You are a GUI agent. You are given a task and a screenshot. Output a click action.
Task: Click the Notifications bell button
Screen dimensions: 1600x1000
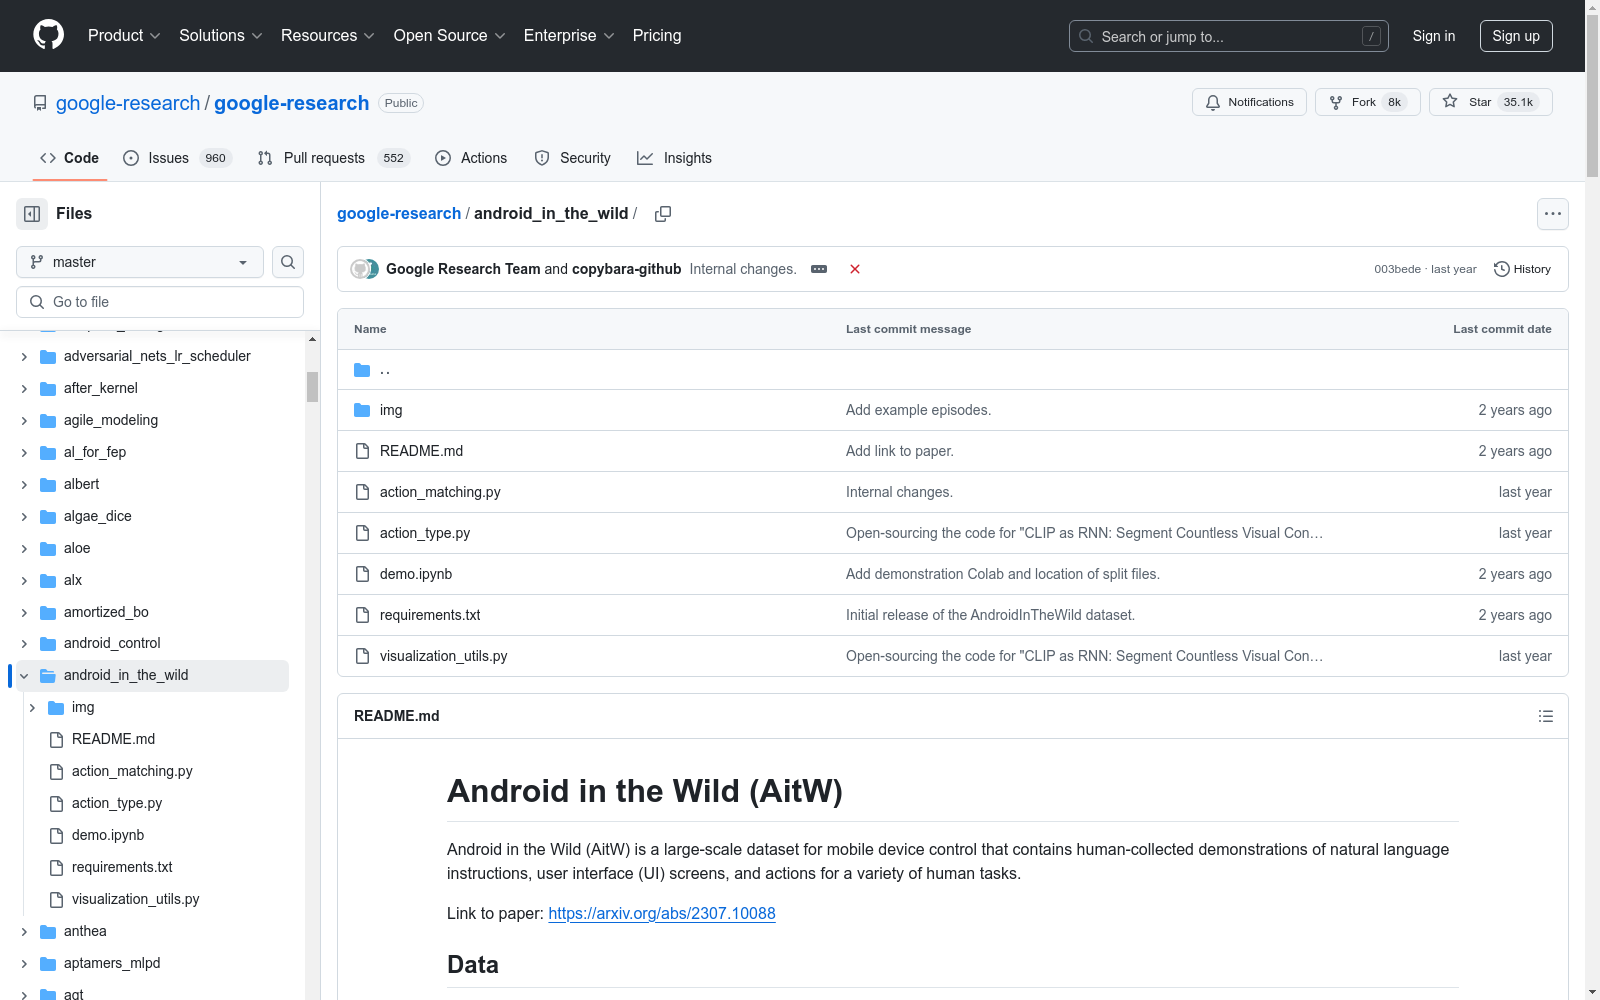(x=1249, y=102)
